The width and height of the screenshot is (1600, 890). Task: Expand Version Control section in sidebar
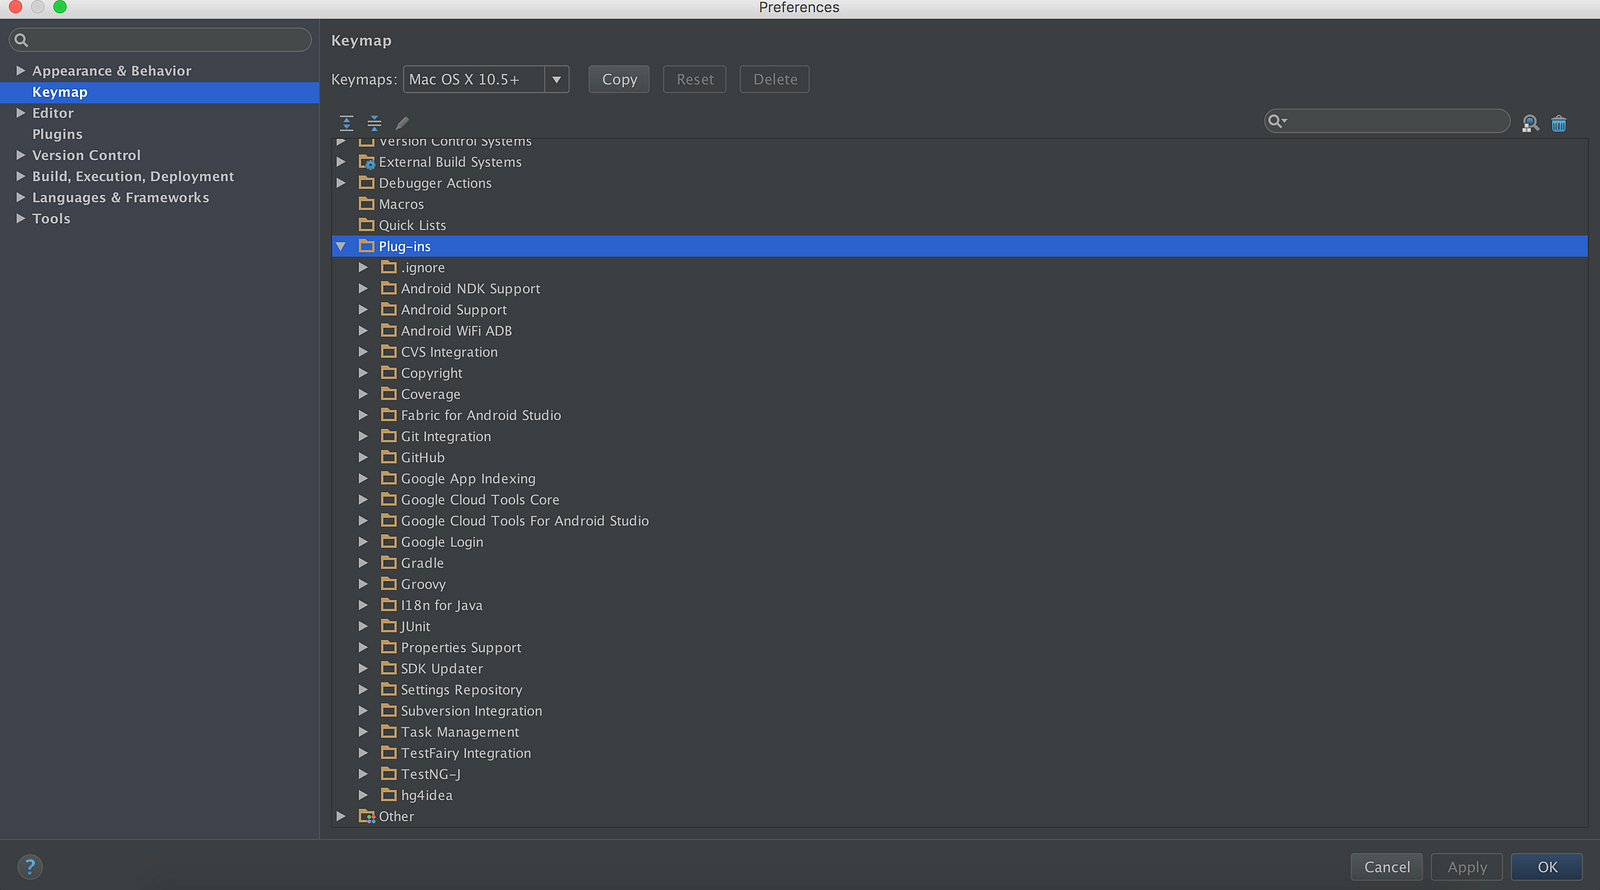coord(20,155)
